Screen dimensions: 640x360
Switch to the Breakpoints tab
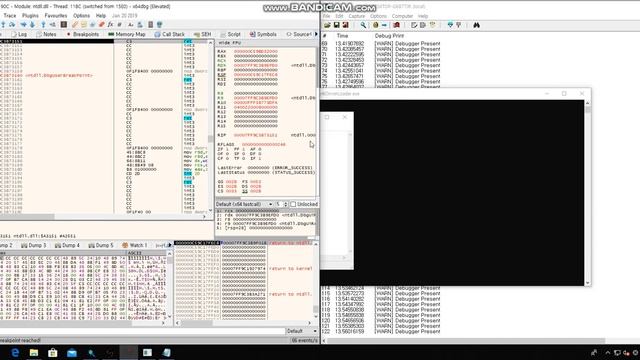(x=82, y=34)
